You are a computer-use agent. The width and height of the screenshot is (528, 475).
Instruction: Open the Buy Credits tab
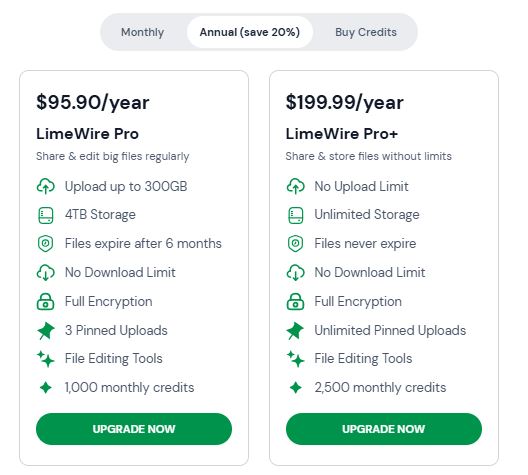pos(366,32)
